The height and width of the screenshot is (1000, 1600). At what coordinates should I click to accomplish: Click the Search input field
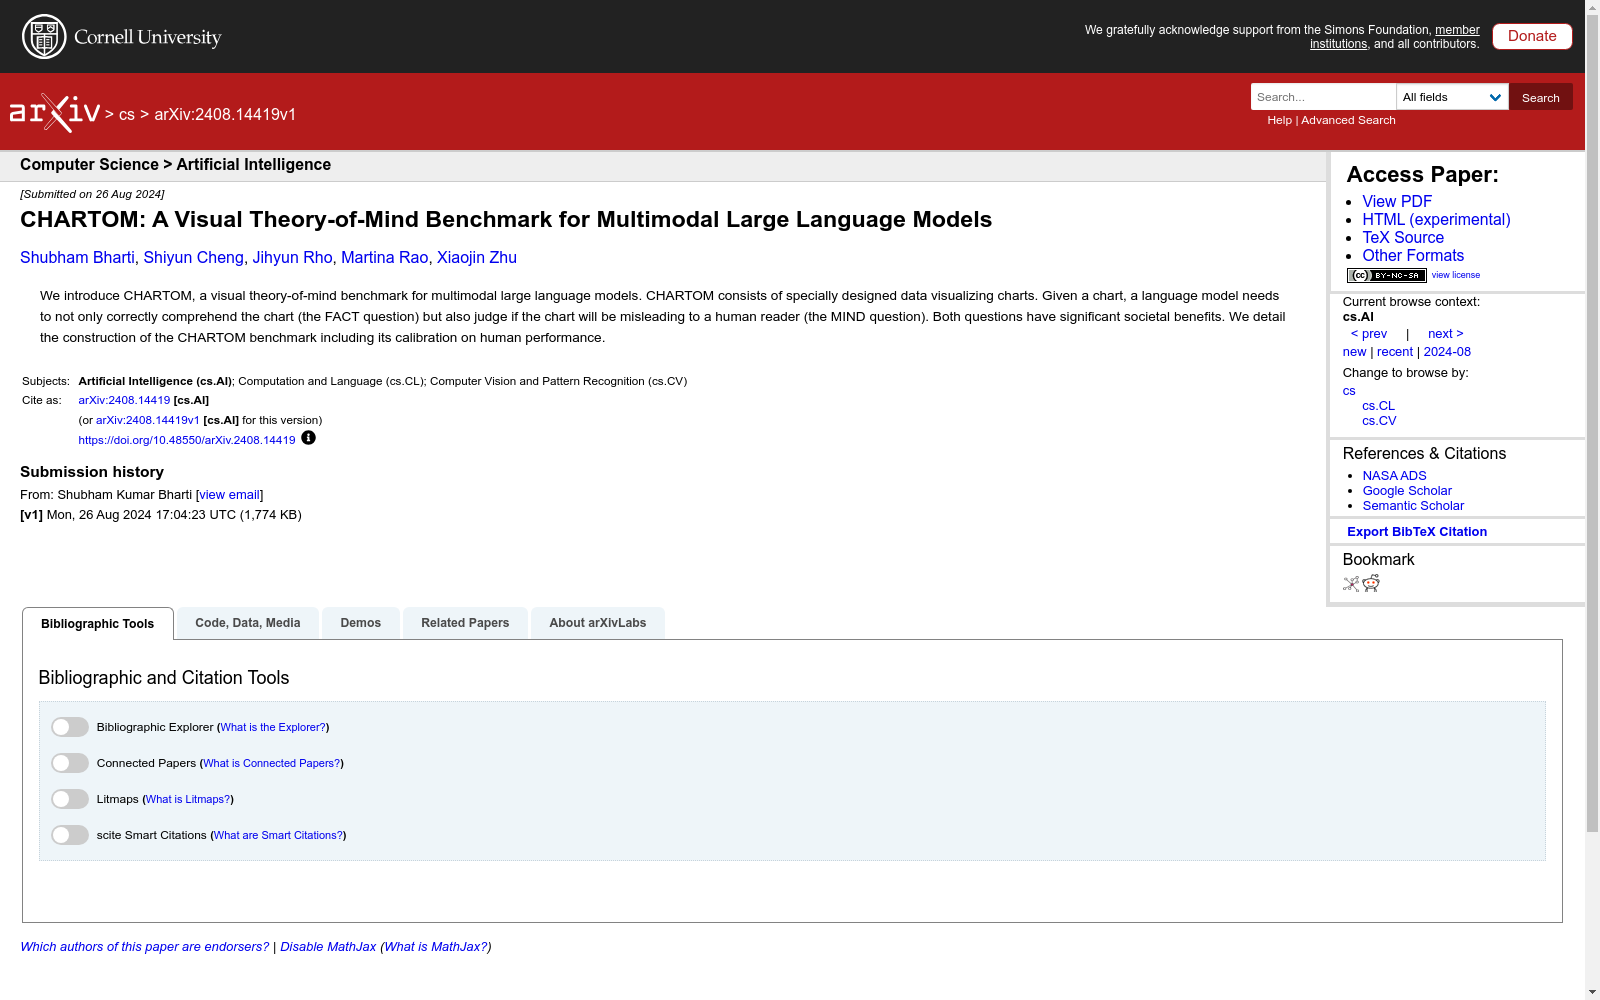click(x=1323, y=97)
